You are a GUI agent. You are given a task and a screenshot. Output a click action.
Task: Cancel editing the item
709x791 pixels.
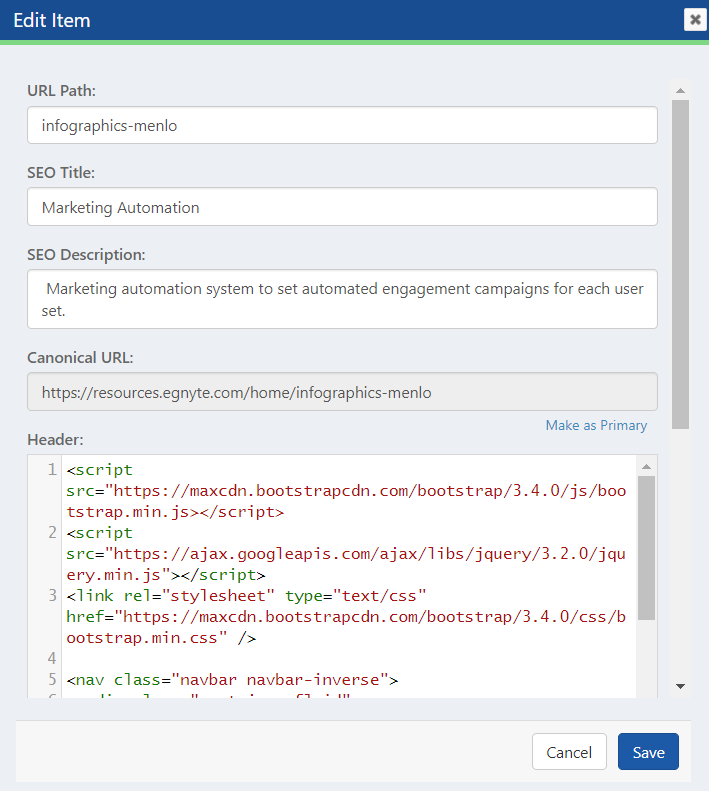pos(569,752)
